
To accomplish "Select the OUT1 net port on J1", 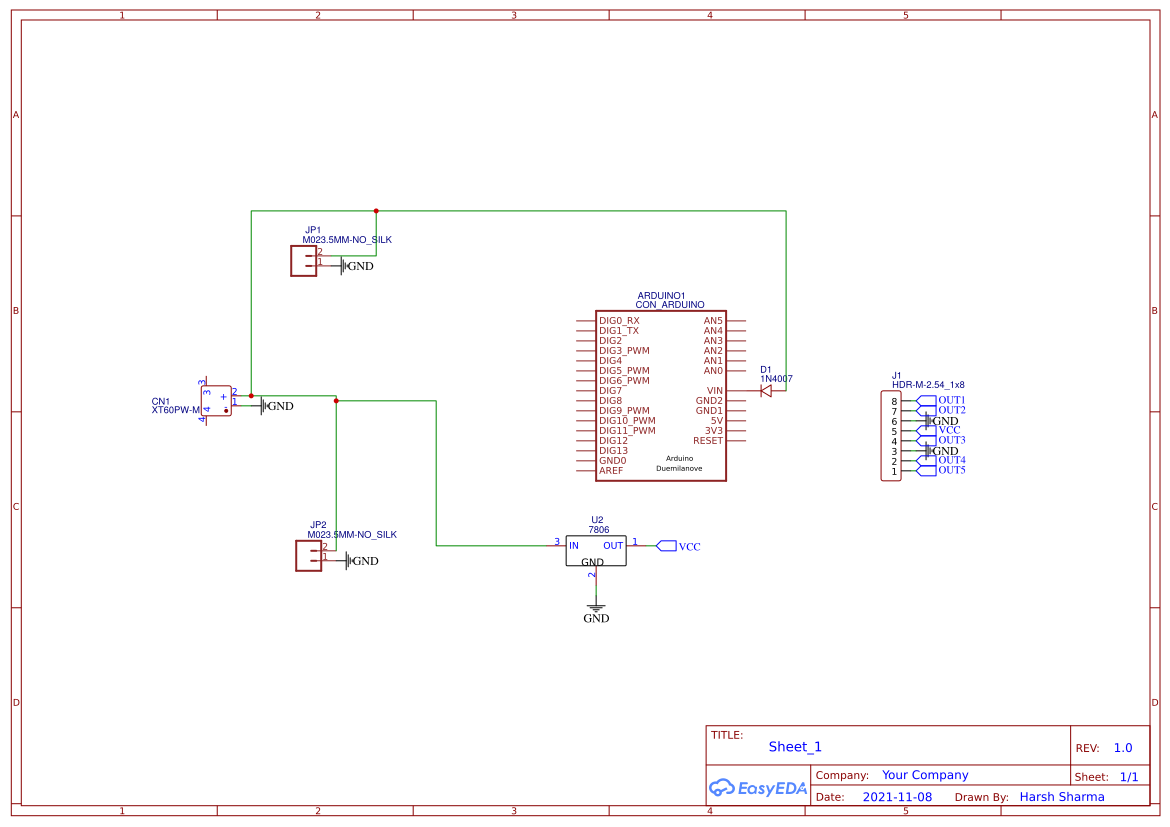I will click(x=941, y=401).
